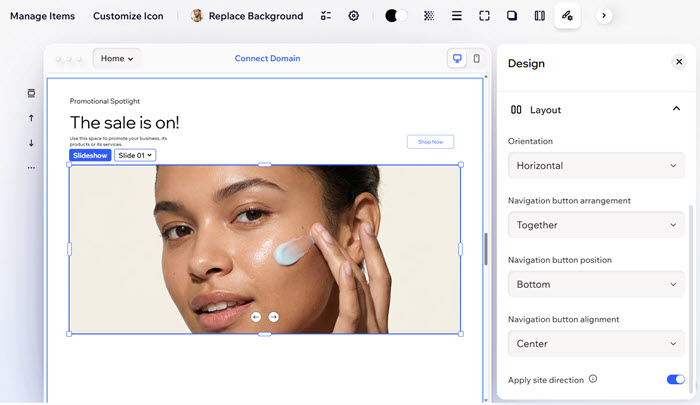Click Customize Icon in toolbar
Image resolution: width=700 pixels, height=405 pixels.
point(128,16)
